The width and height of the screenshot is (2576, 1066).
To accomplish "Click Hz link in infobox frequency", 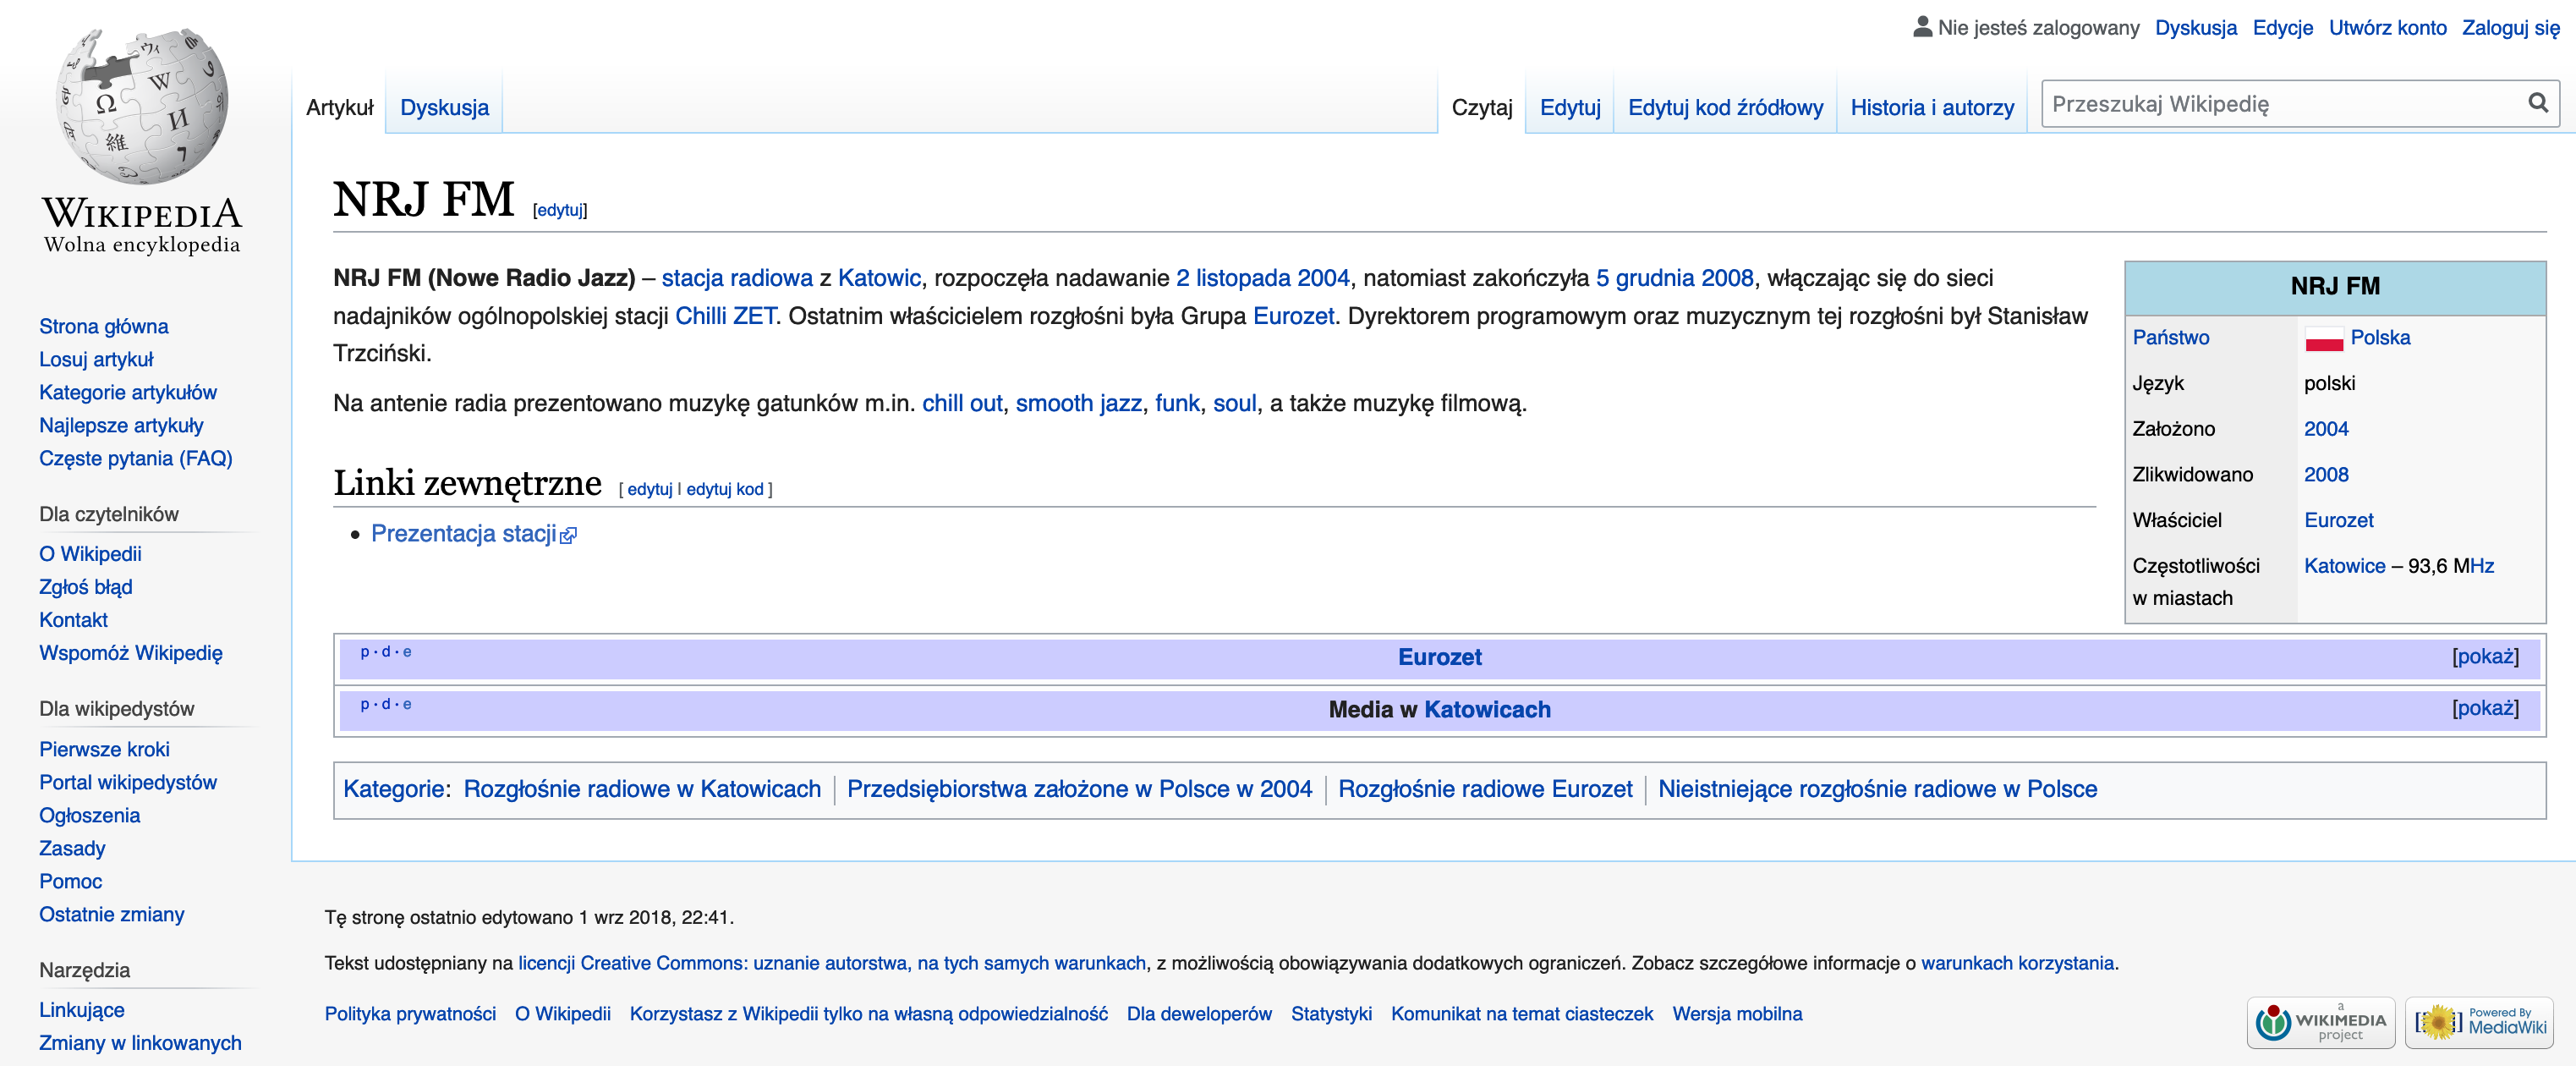I will [x=2481, y=566].
